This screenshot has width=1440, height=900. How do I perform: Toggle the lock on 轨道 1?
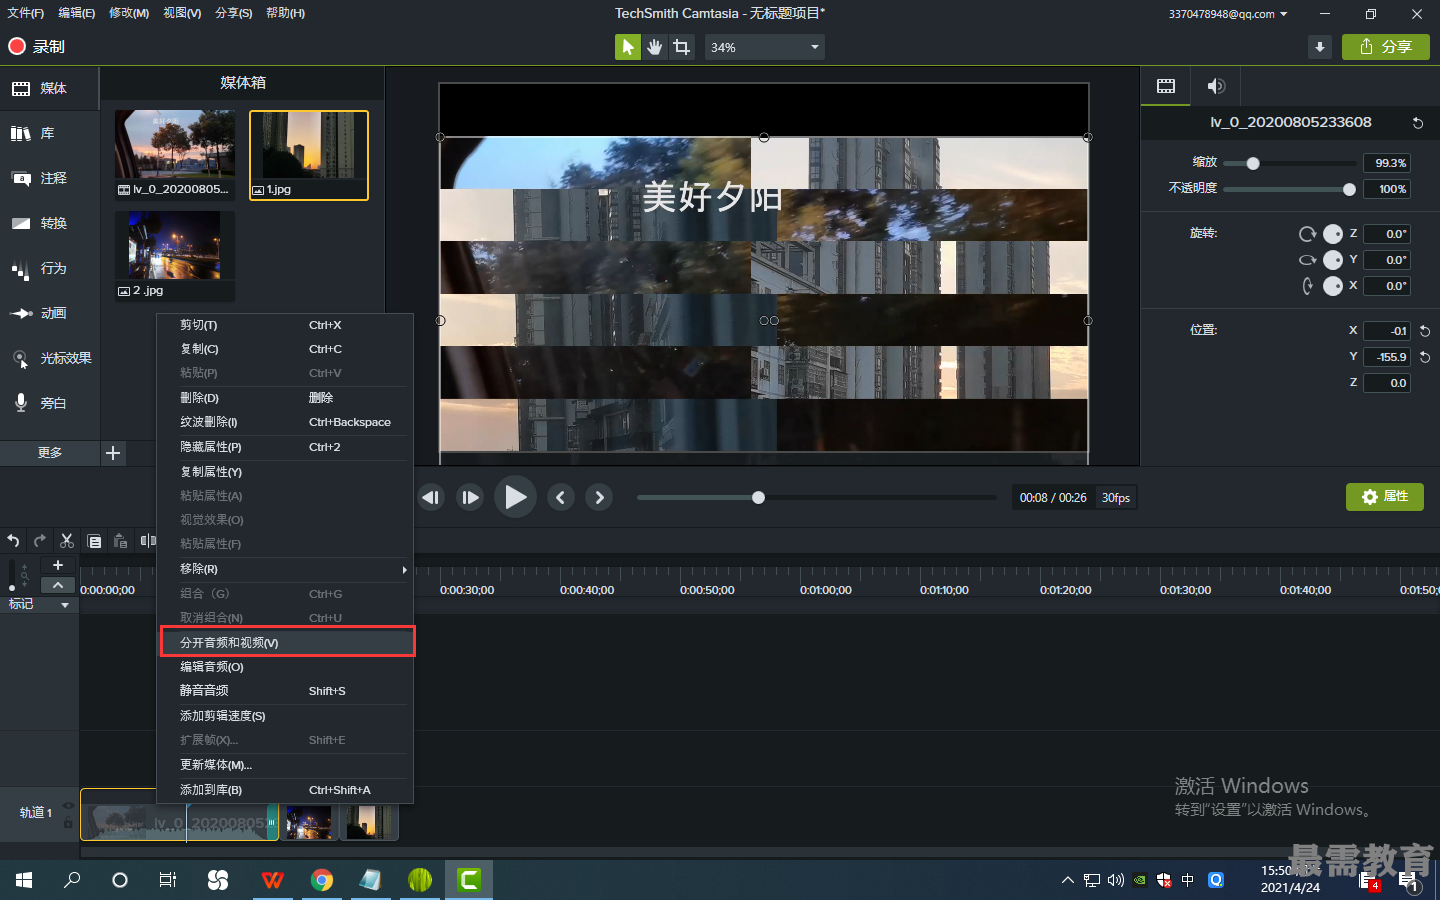68,823
